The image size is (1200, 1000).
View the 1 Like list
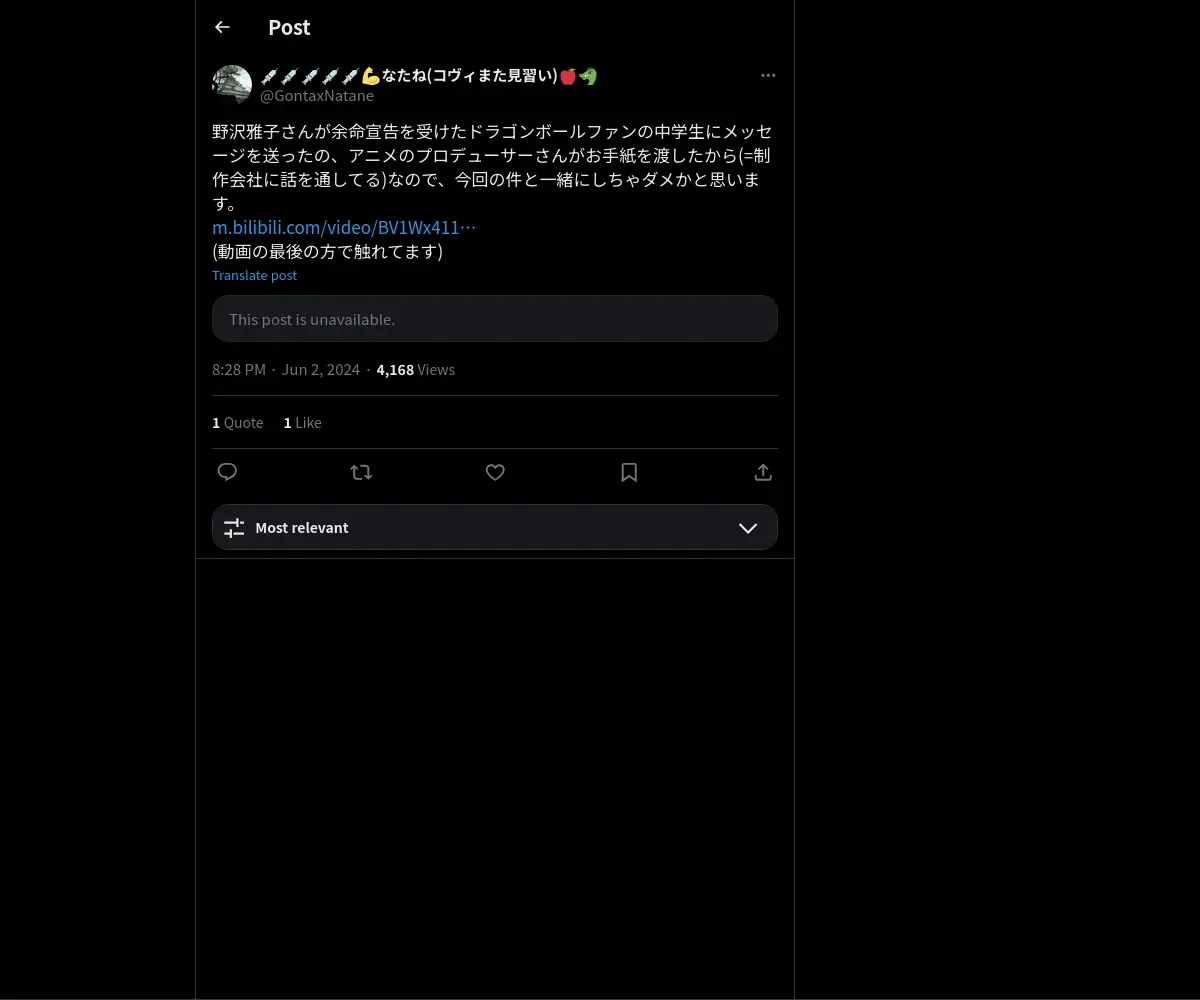[x=302, y=423]
